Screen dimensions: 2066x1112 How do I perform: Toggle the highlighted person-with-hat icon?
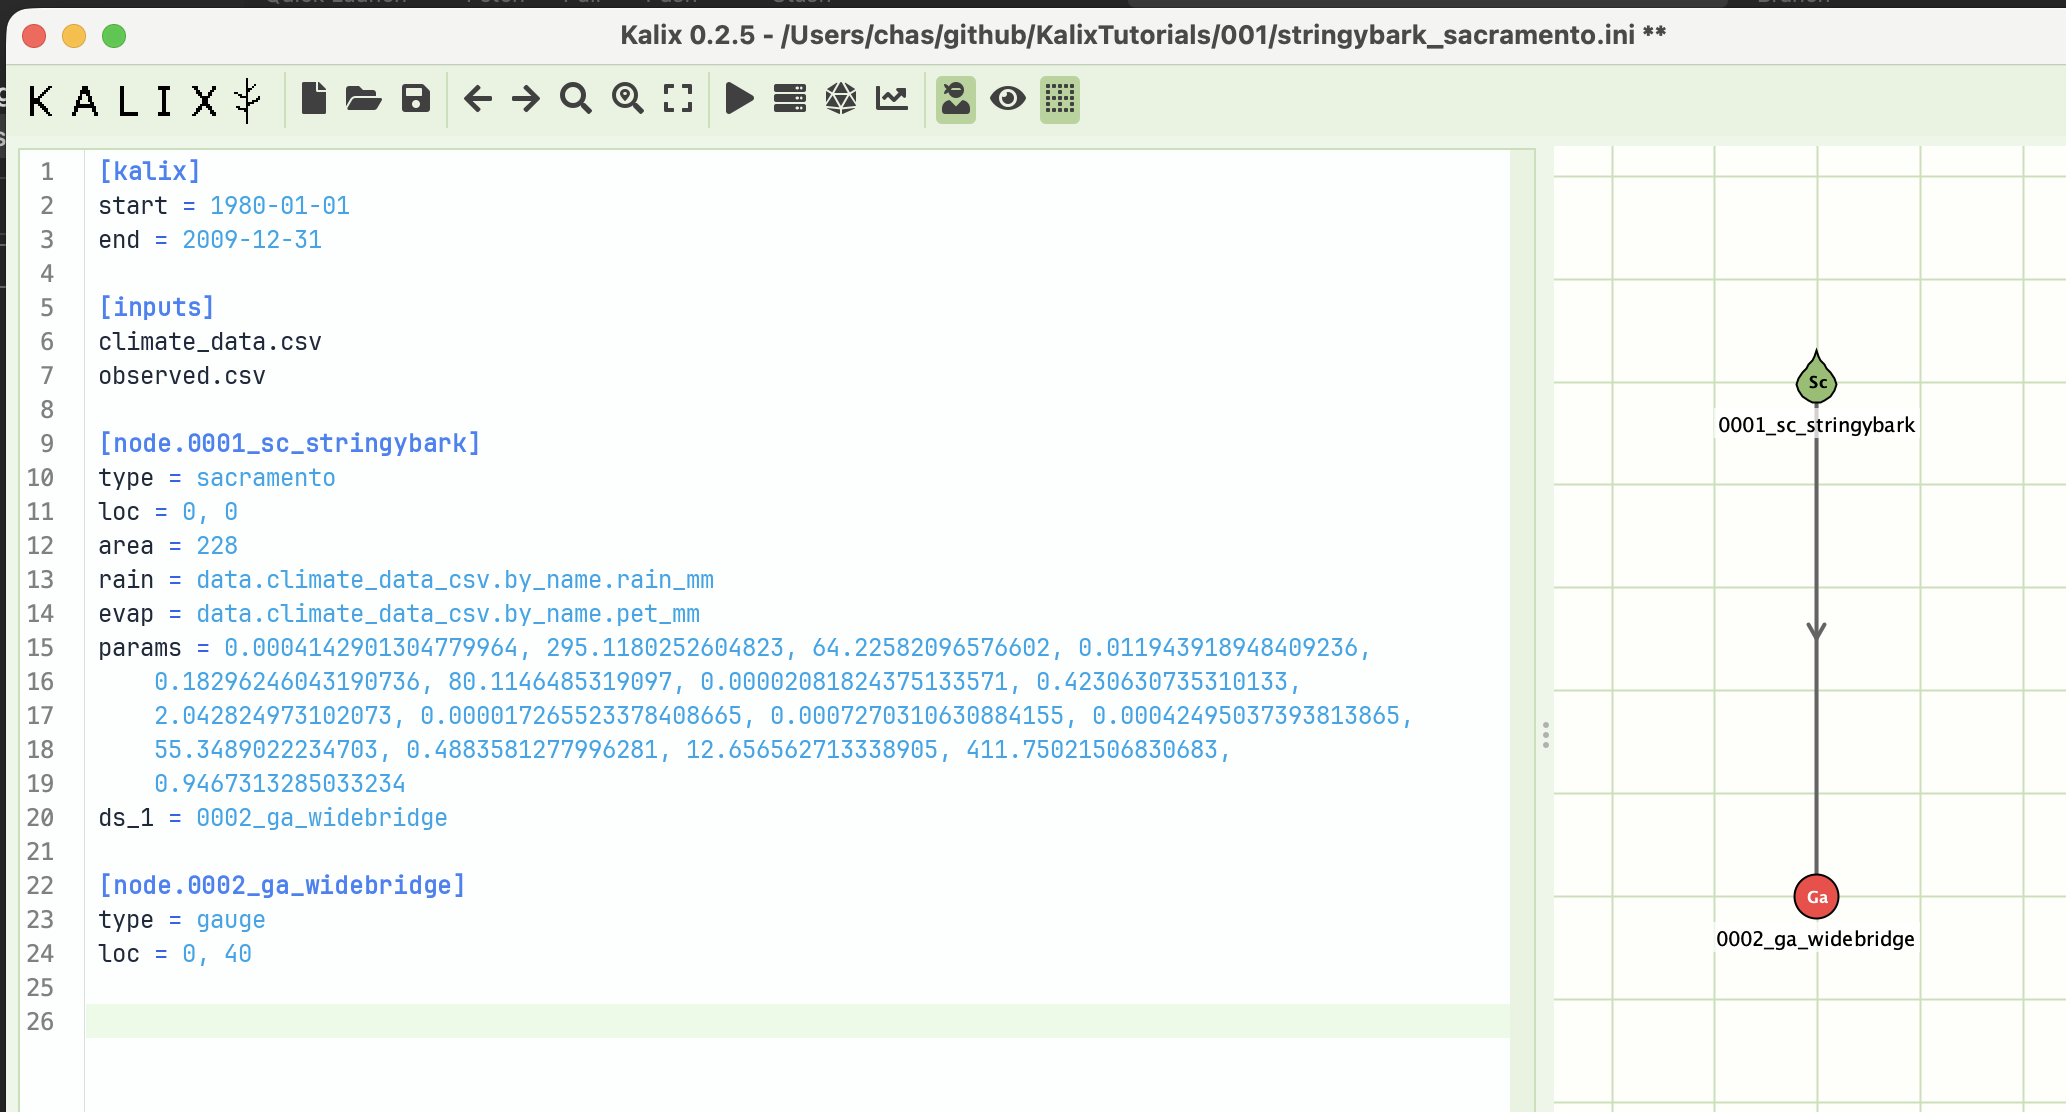pos(956,99)
